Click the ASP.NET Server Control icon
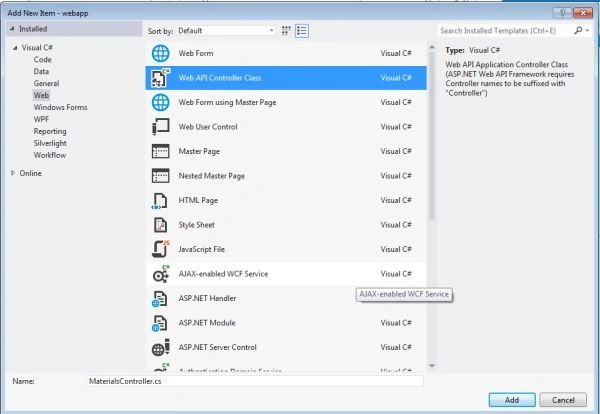Image resolution: width=600 pixels, height=414 pixels. pyautogui.click(x=161, y=347)
